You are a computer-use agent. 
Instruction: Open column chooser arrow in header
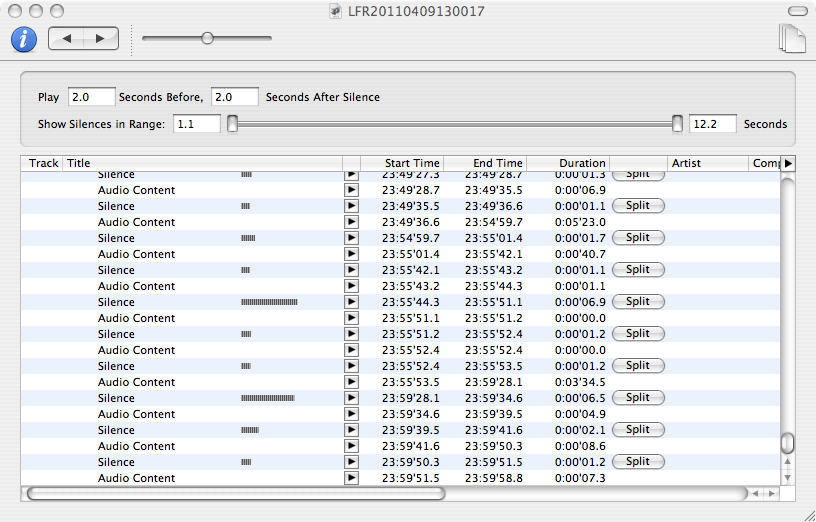click(x=788, y=163)
